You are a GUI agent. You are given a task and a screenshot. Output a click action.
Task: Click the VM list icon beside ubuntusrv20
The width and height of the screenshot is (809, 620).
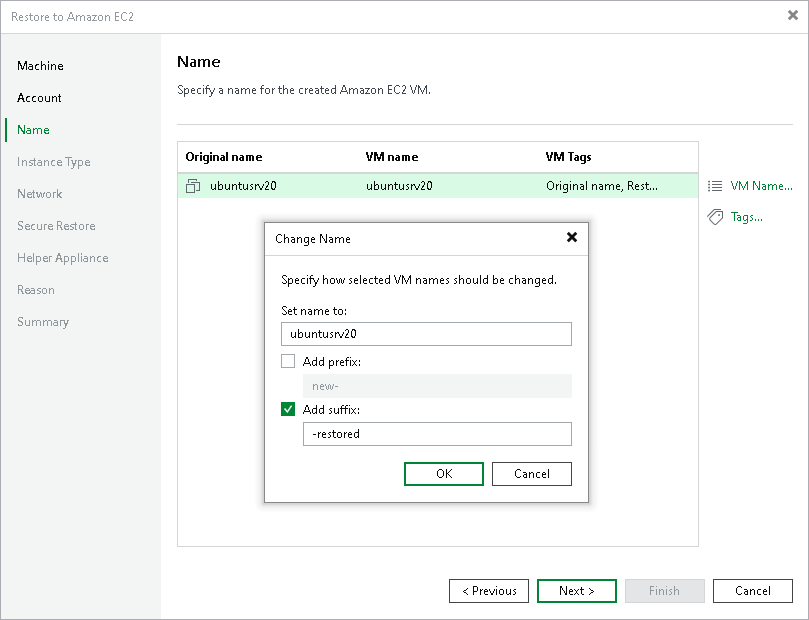click(x=193, y=186)
